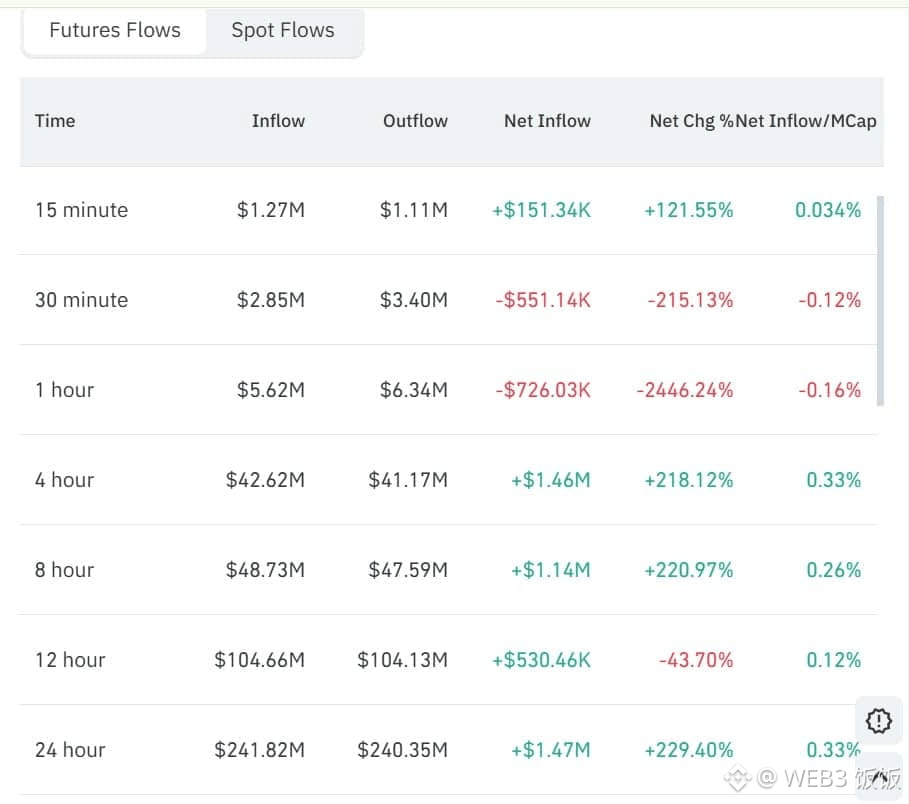This screenshot has width=909, height=804.
Task: Click the Net Inflow/MCap column header
Action: (x=808, y=121)
